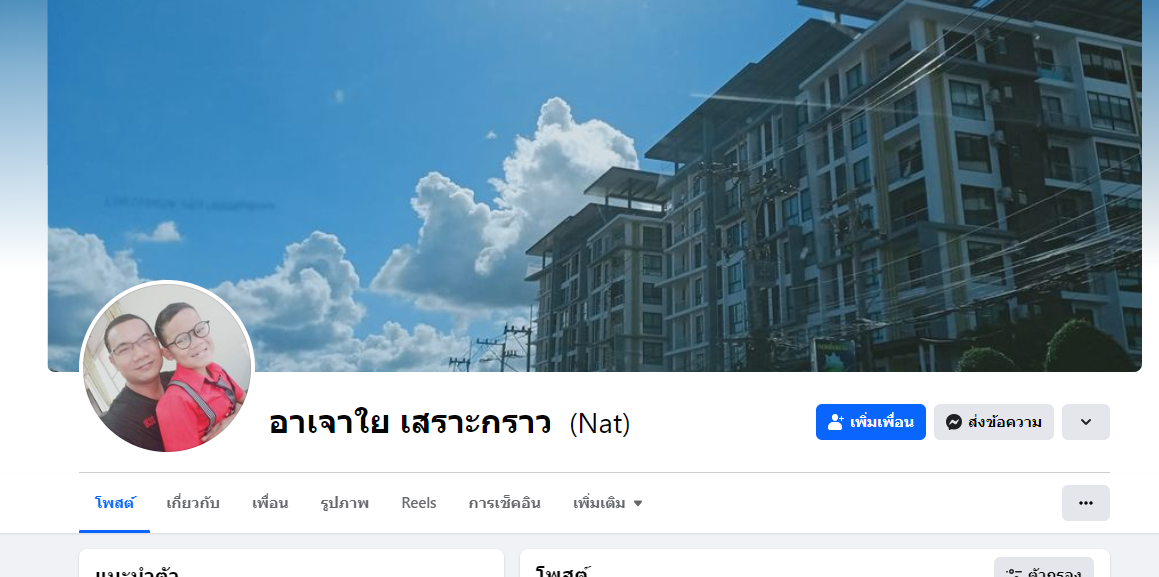
Task: Click the แนะนำตัว intro card heading
Action: (137, 572)
